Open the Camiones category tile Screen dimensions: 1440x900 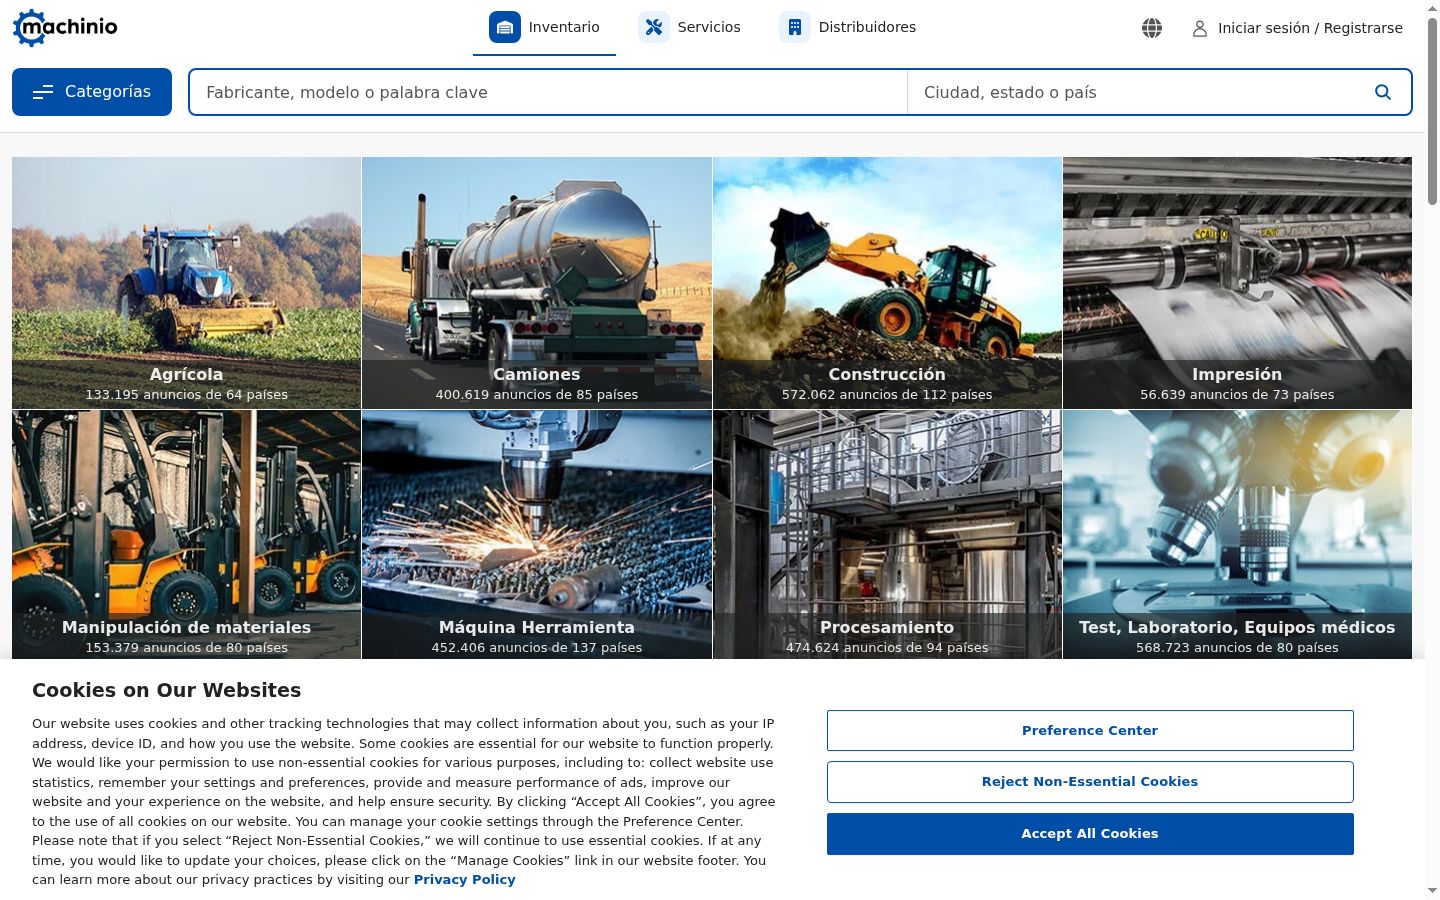537,283
